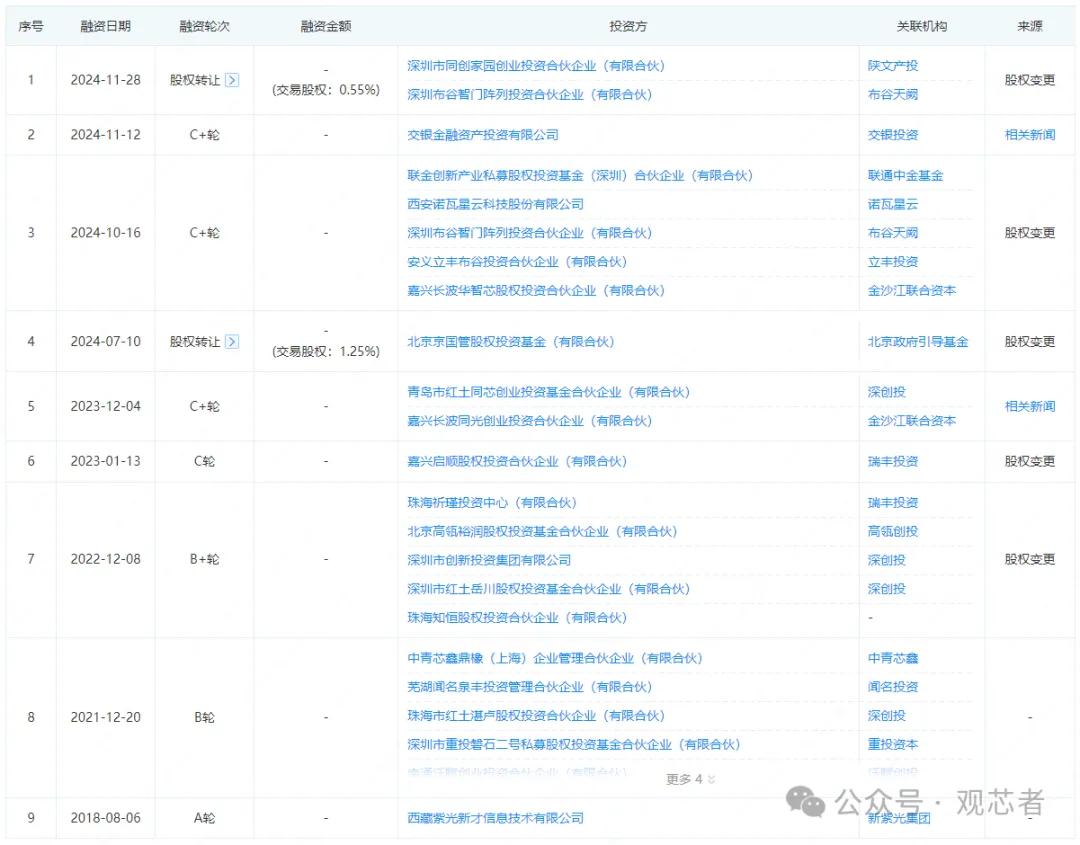
Task: View 相关新闻 source for 2024-11-12 round
Action: pyautogui.click(x=1030, y=134)
